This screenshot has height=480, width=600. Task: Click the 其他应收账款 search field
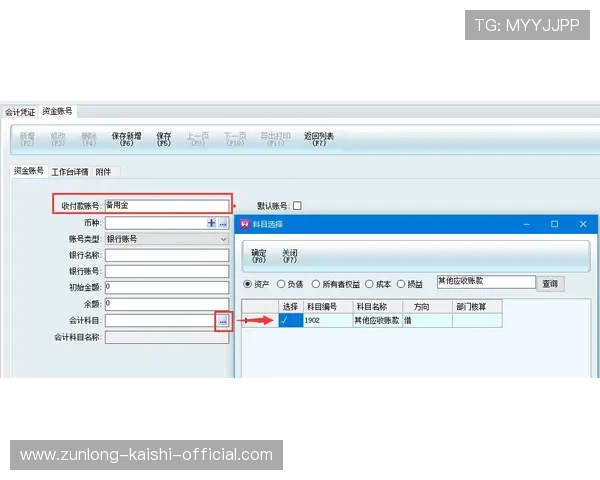(x=486, y=282)
